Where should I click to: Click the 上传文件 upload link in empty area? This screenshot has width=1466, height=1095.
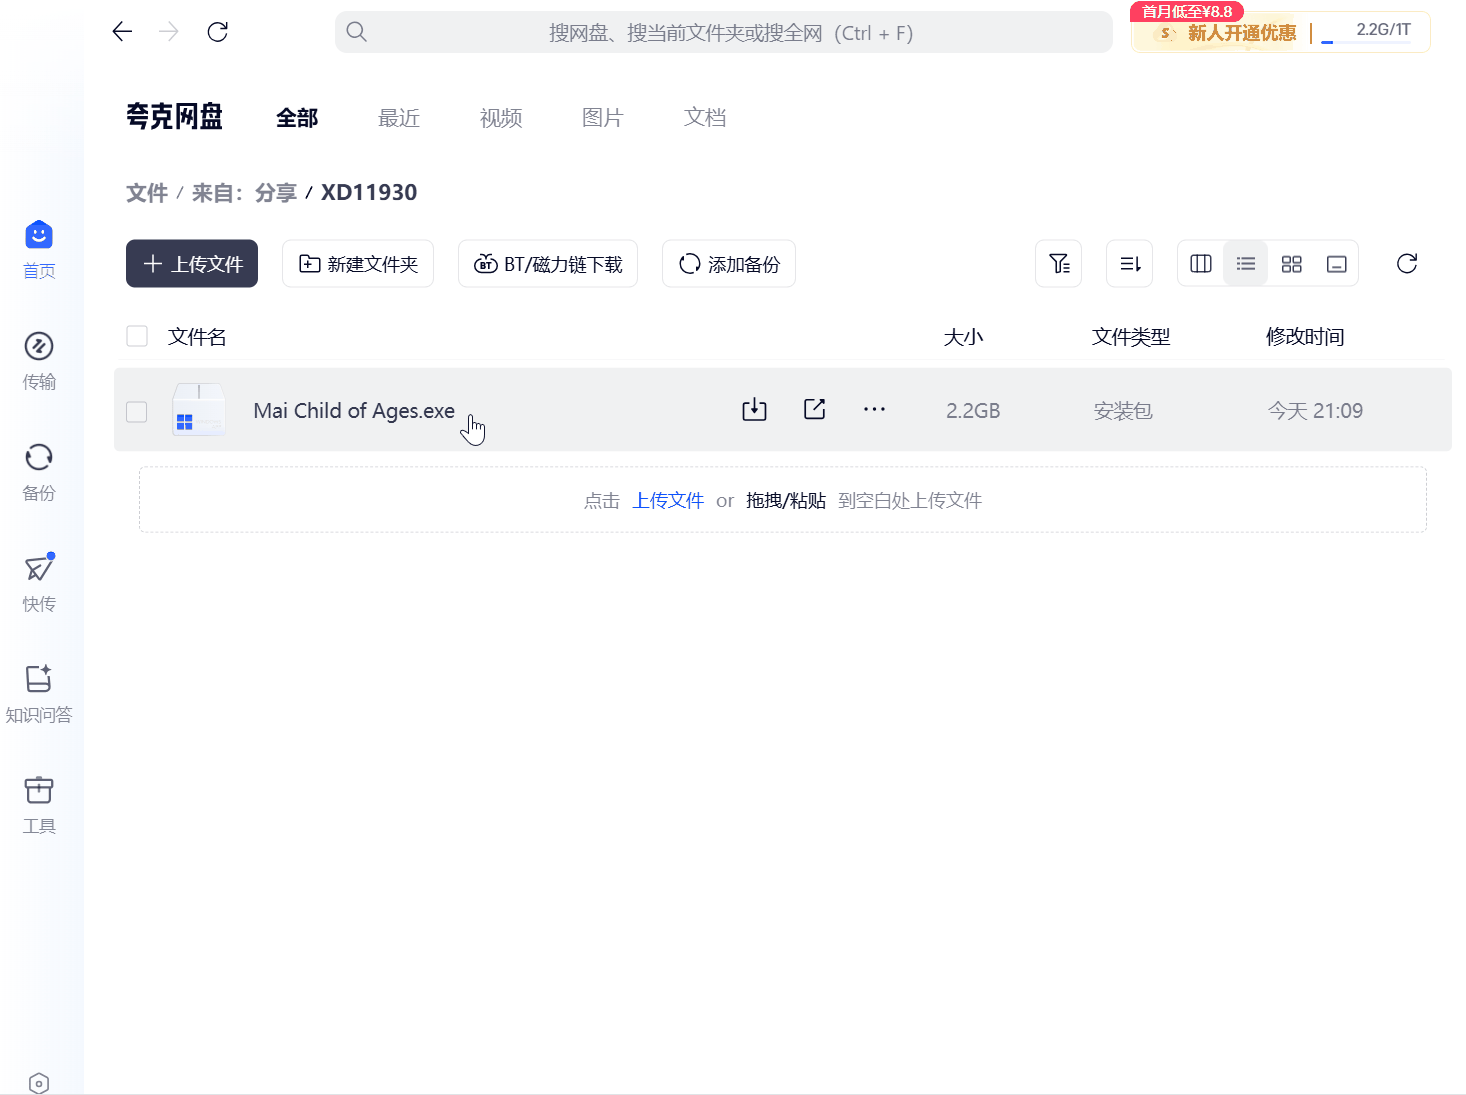(667, 500)
